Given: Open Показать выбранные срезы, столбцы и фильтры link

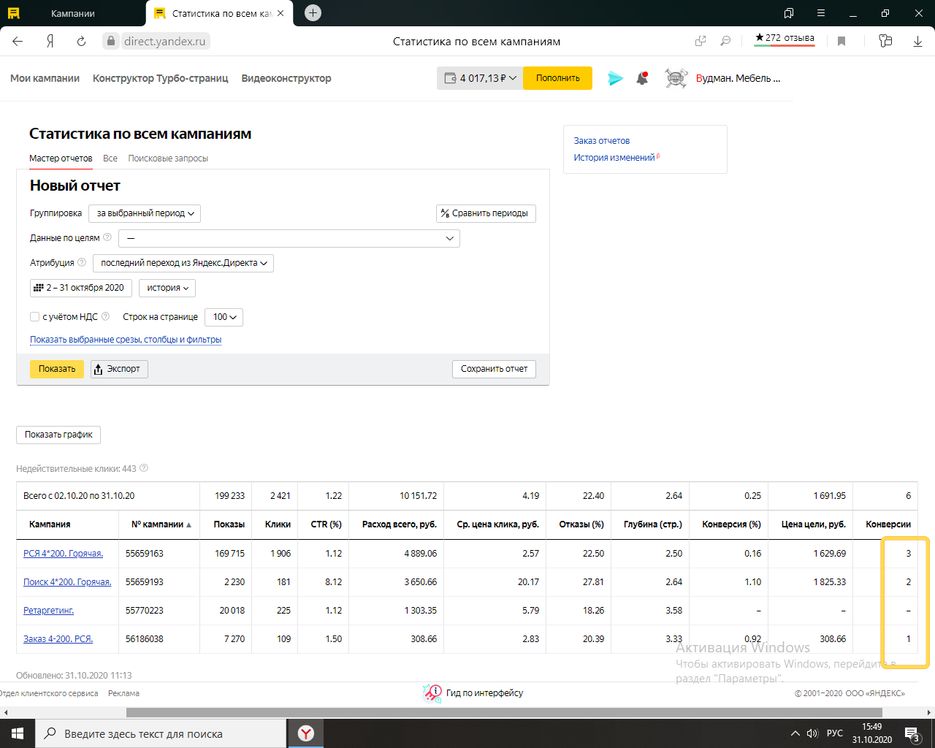Looking at the screenshot, I should pyautogui.click(x=126, y=339).
